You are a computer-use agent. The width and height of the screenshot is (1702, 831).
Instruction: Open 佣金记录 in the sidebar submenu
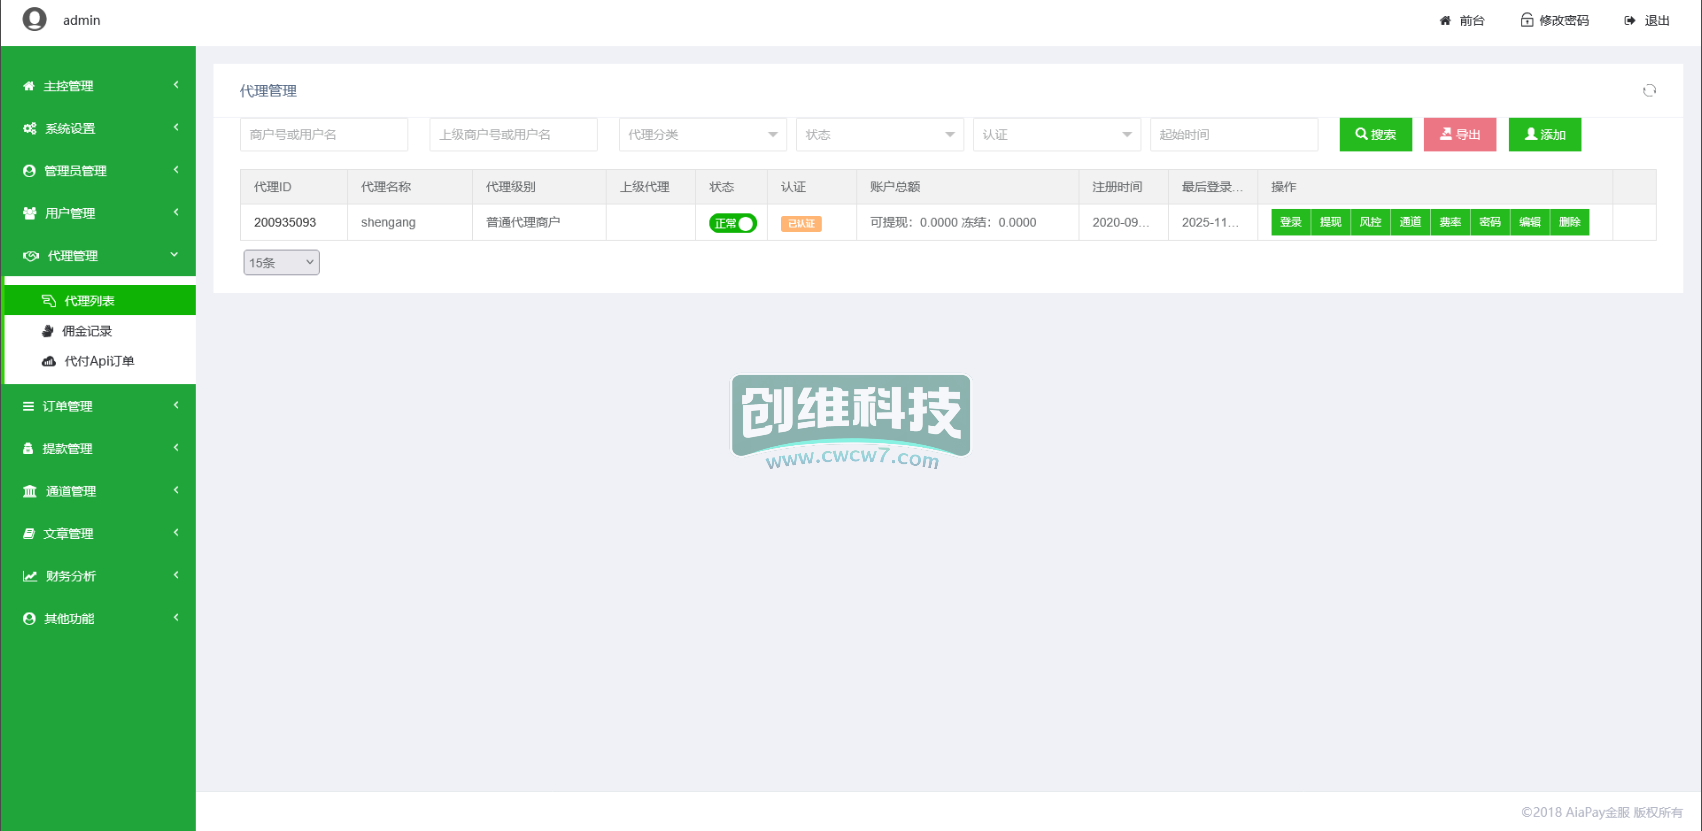pos(87,331)
